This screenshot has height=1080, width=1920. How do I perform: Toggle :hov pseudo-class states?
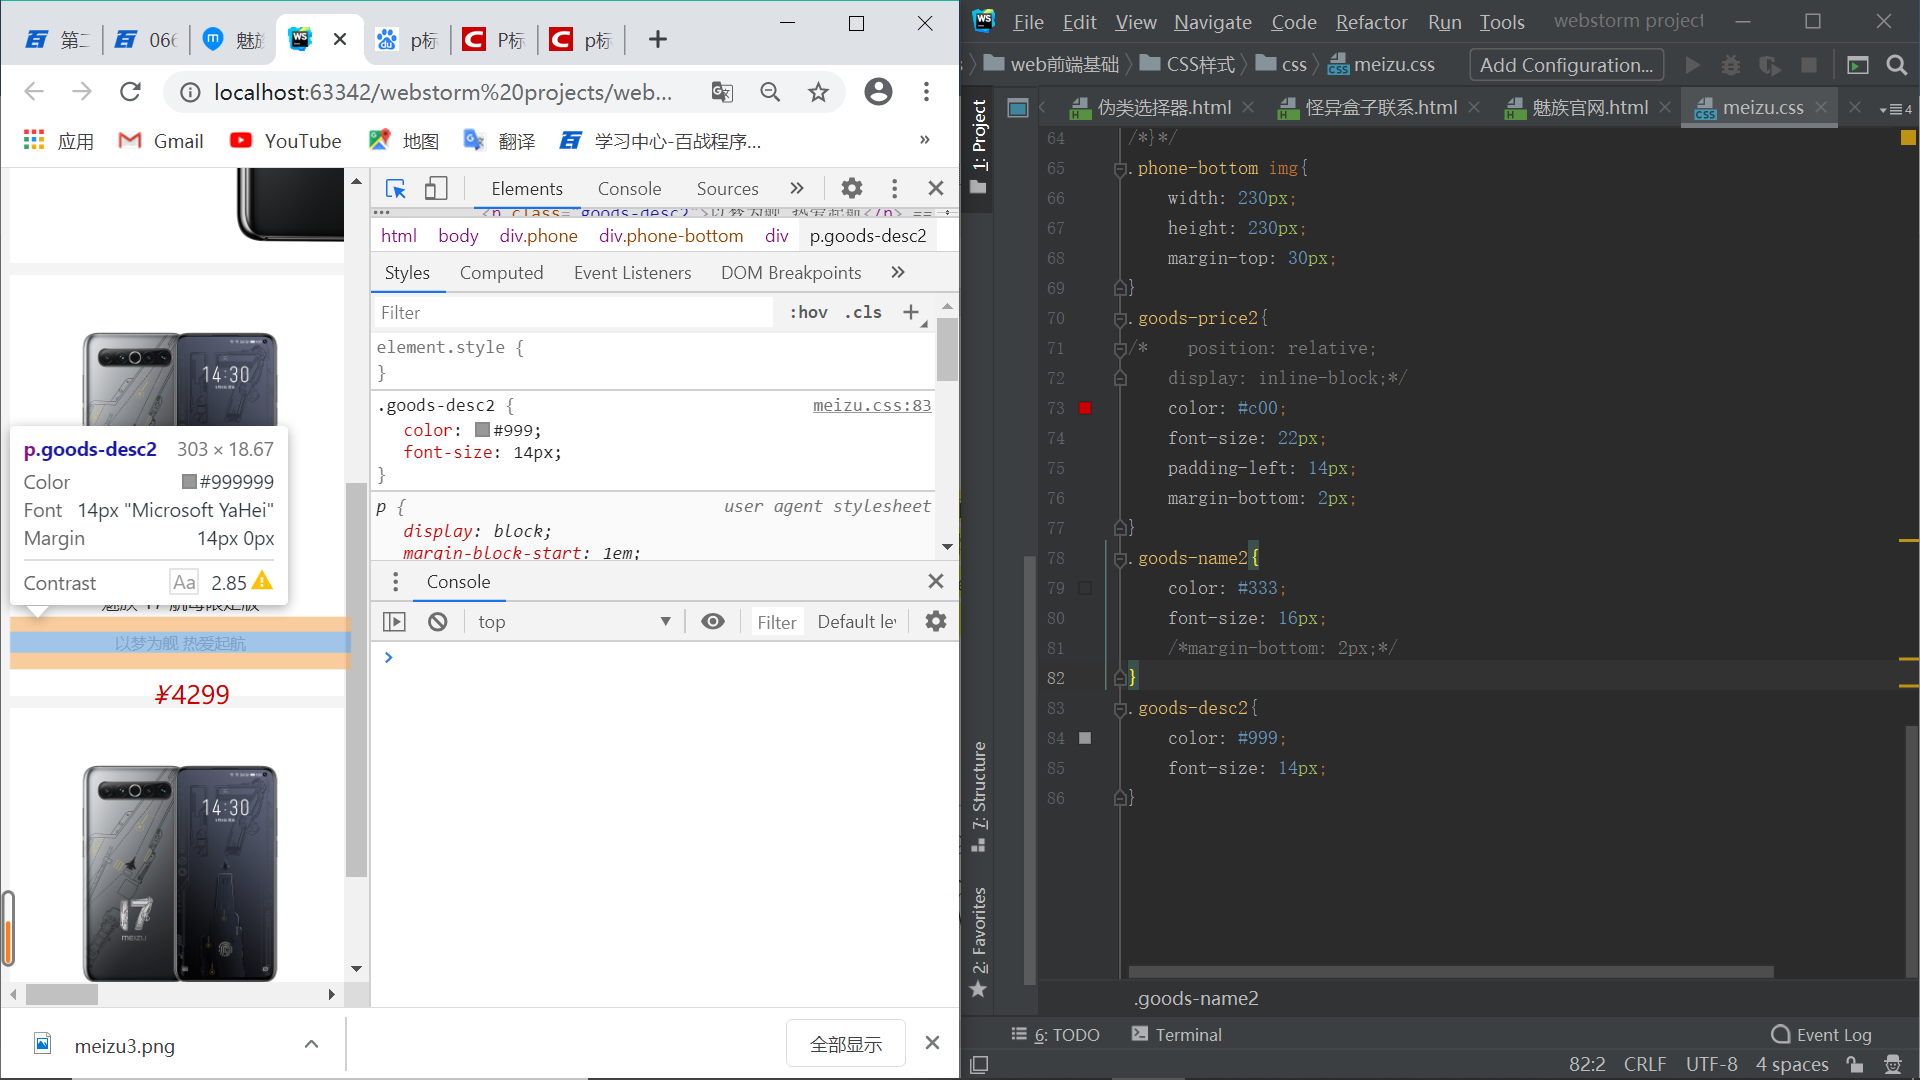(x=808, y=312)
